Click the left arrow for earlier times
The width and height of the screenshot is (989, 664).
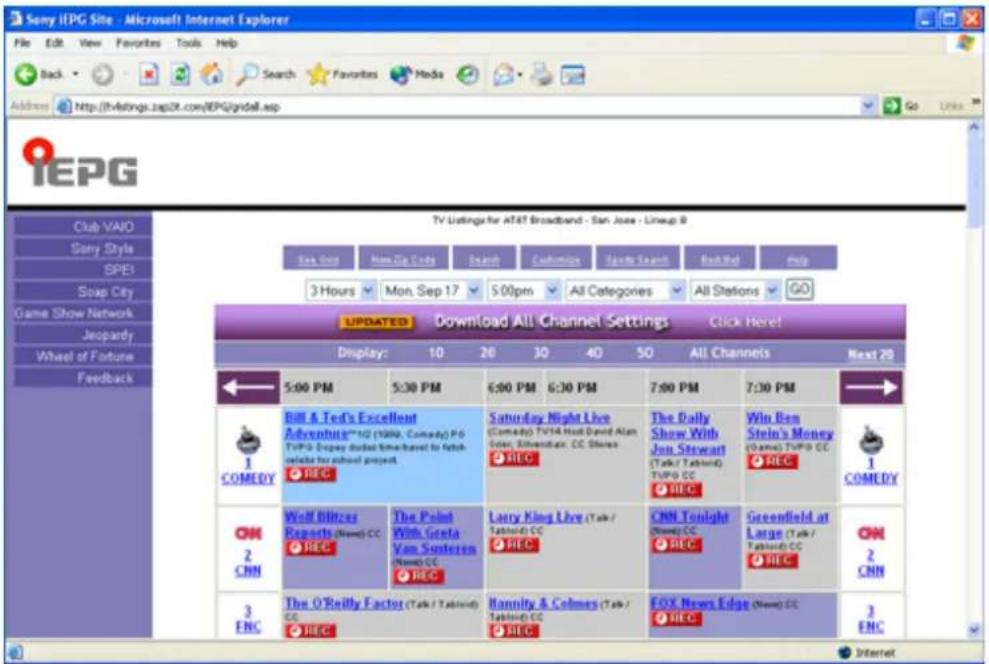point(249,387)
